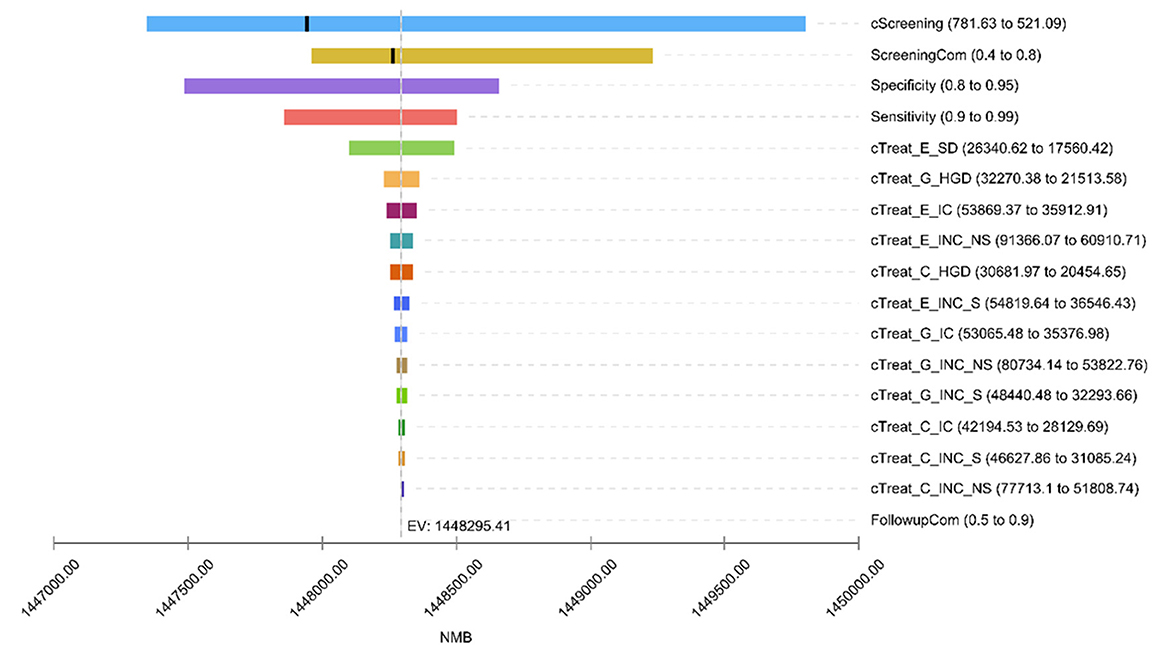Click the light blue cScreening bar
Image resolution: width=1170 pixels, height=661 pixels.
(476, 24)
